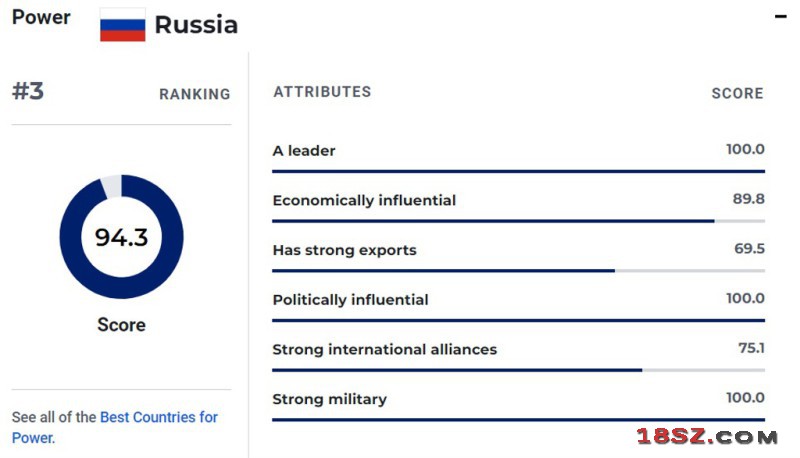Click the 89.8 score value
This screenshot has width=800, height=458.
point(748,199)
